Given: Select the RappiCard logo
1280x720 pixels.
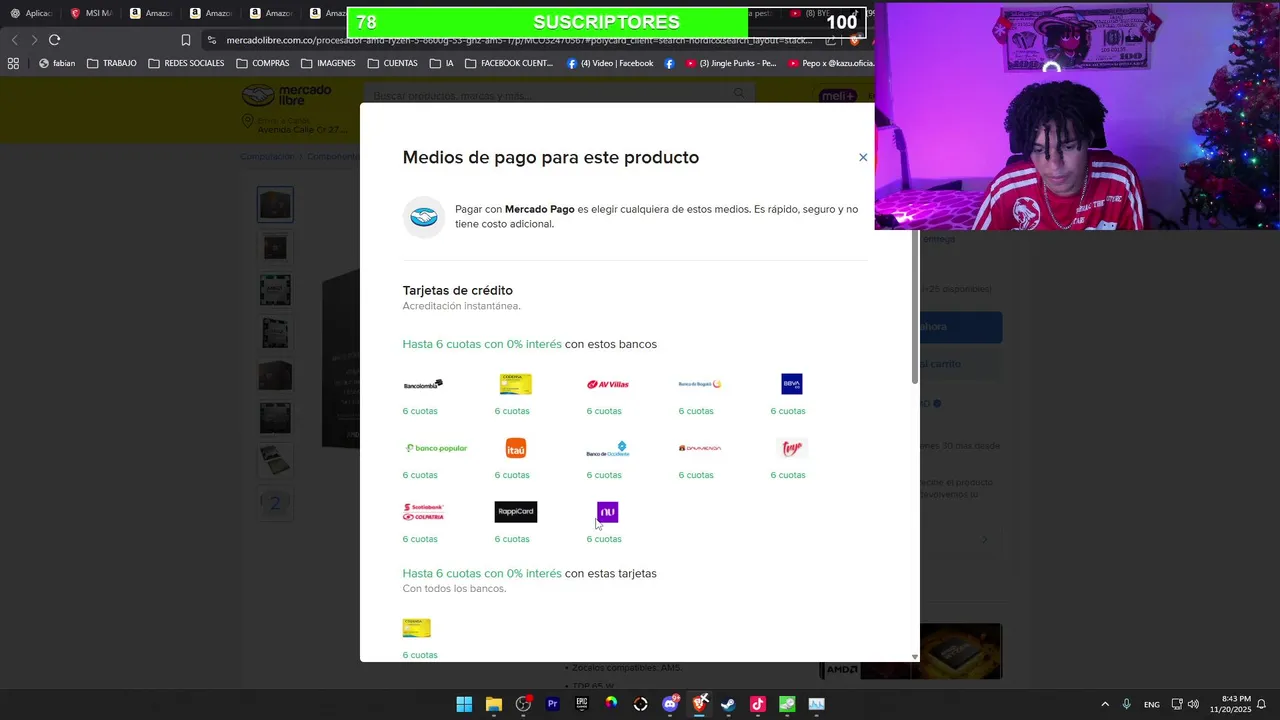Looking at the screenshot, I should click(x=516, y=512).
